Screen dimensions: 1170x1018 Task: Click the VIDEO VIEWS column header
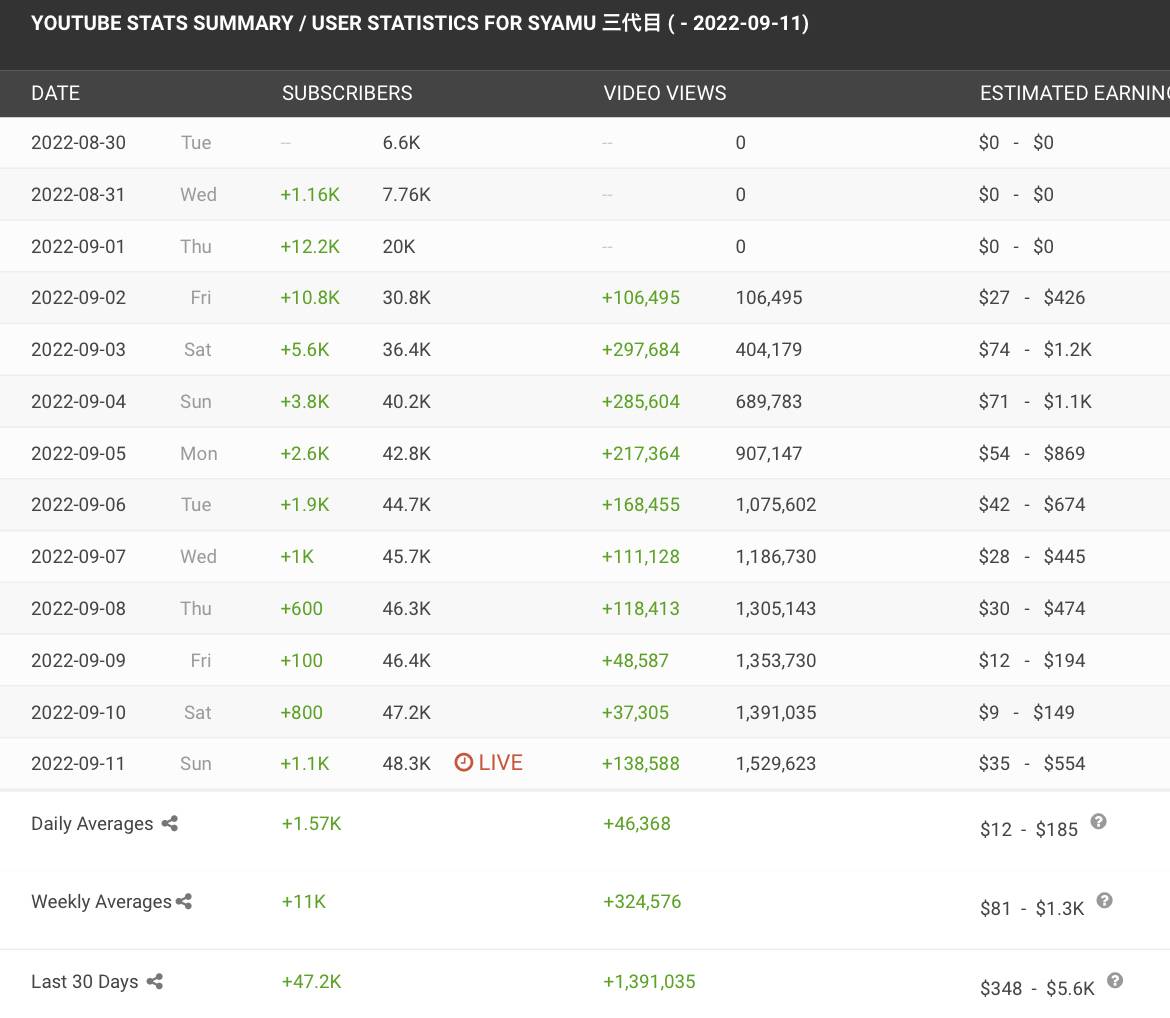[x=665, y=93]
